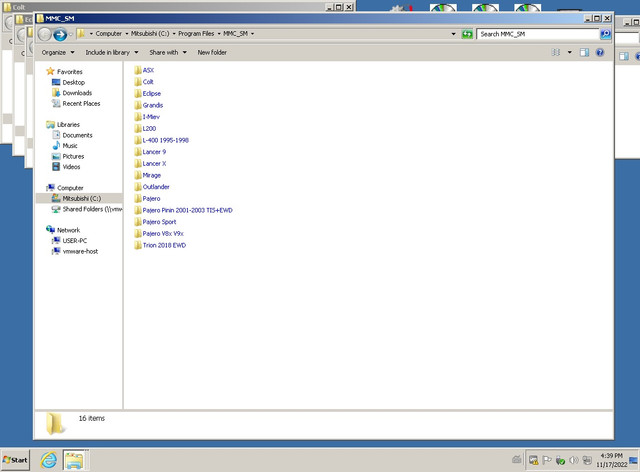Open the Organize dropdown menu

click(x=58, y=52)
